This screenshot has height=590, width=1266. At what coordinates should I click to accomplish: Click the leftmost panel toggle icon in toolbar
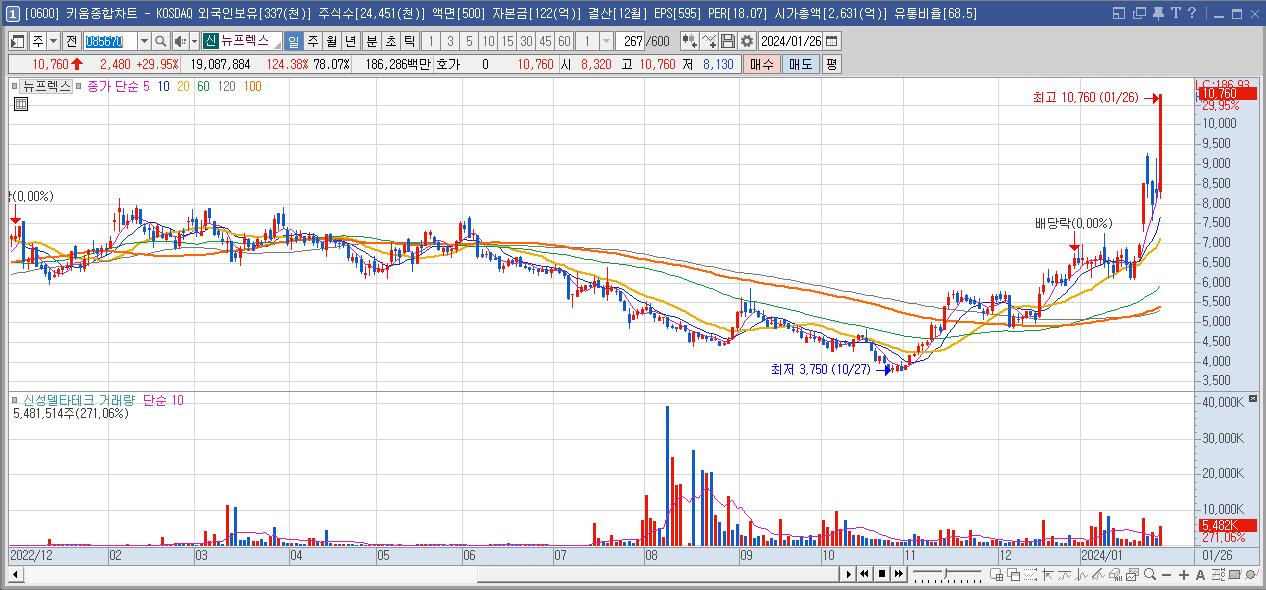click(18, 41)
